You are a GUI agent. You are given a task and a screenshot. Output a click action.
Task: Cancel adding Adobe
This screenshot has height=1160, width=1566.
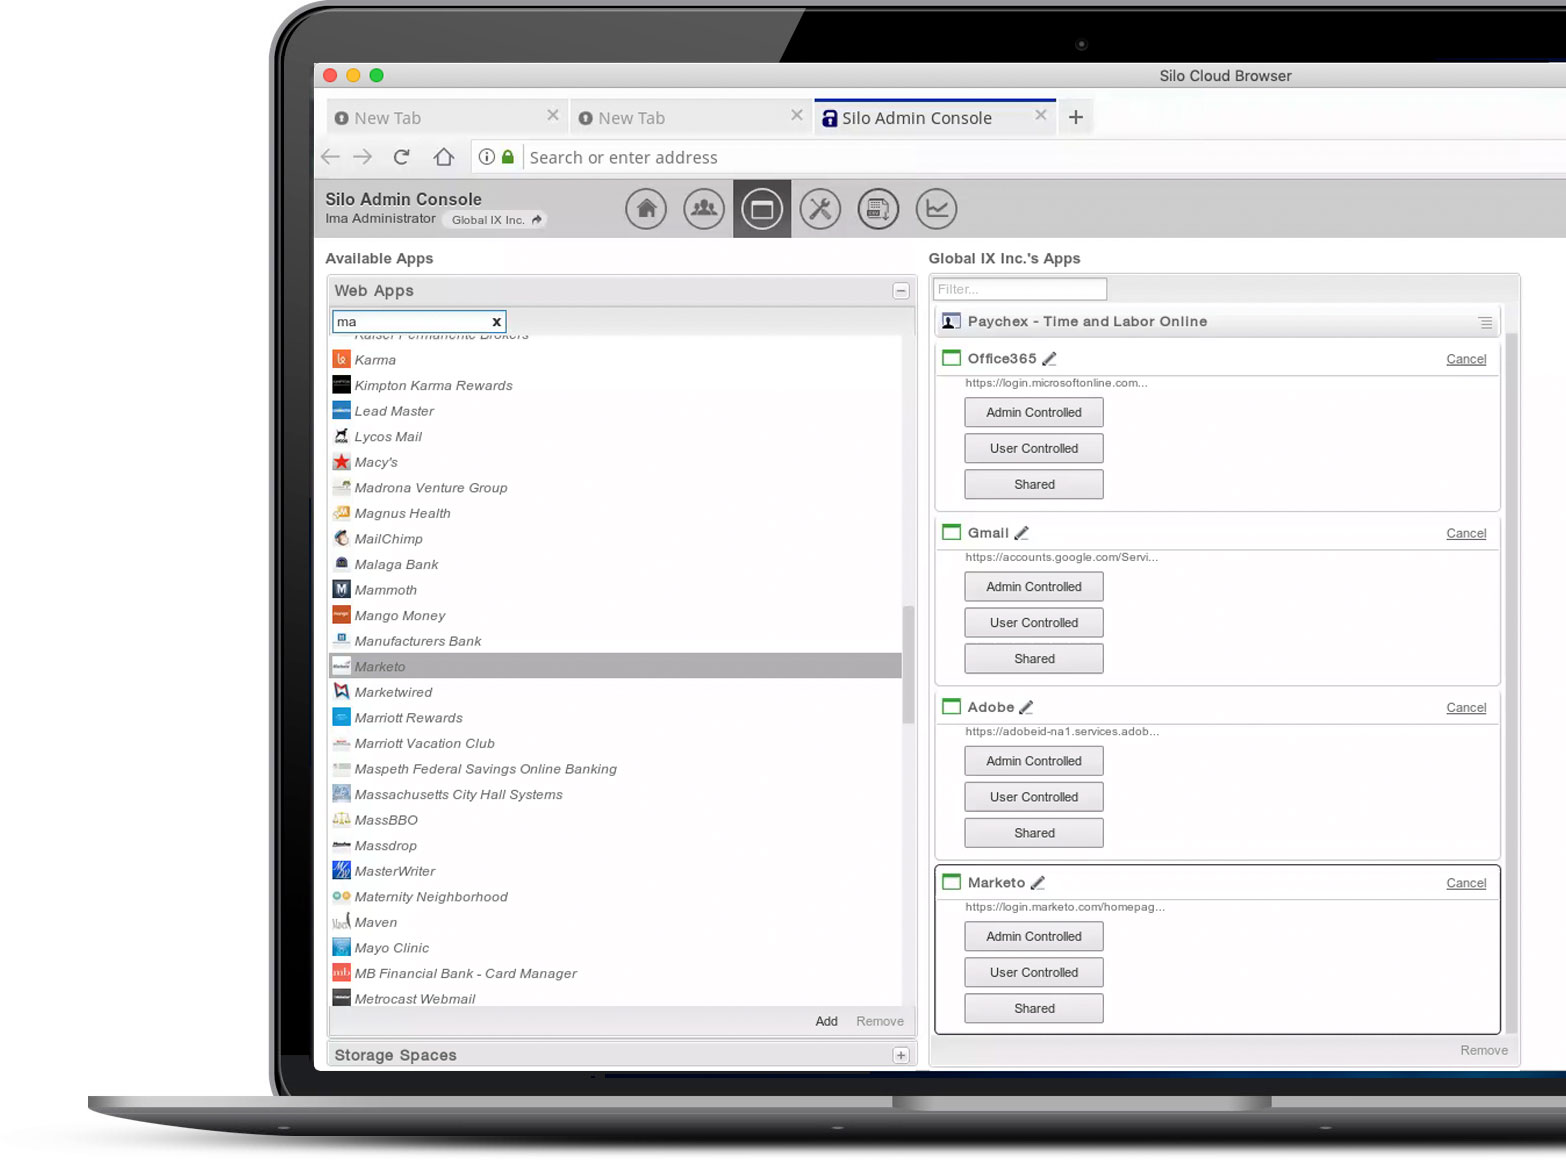pos(1466,707)
